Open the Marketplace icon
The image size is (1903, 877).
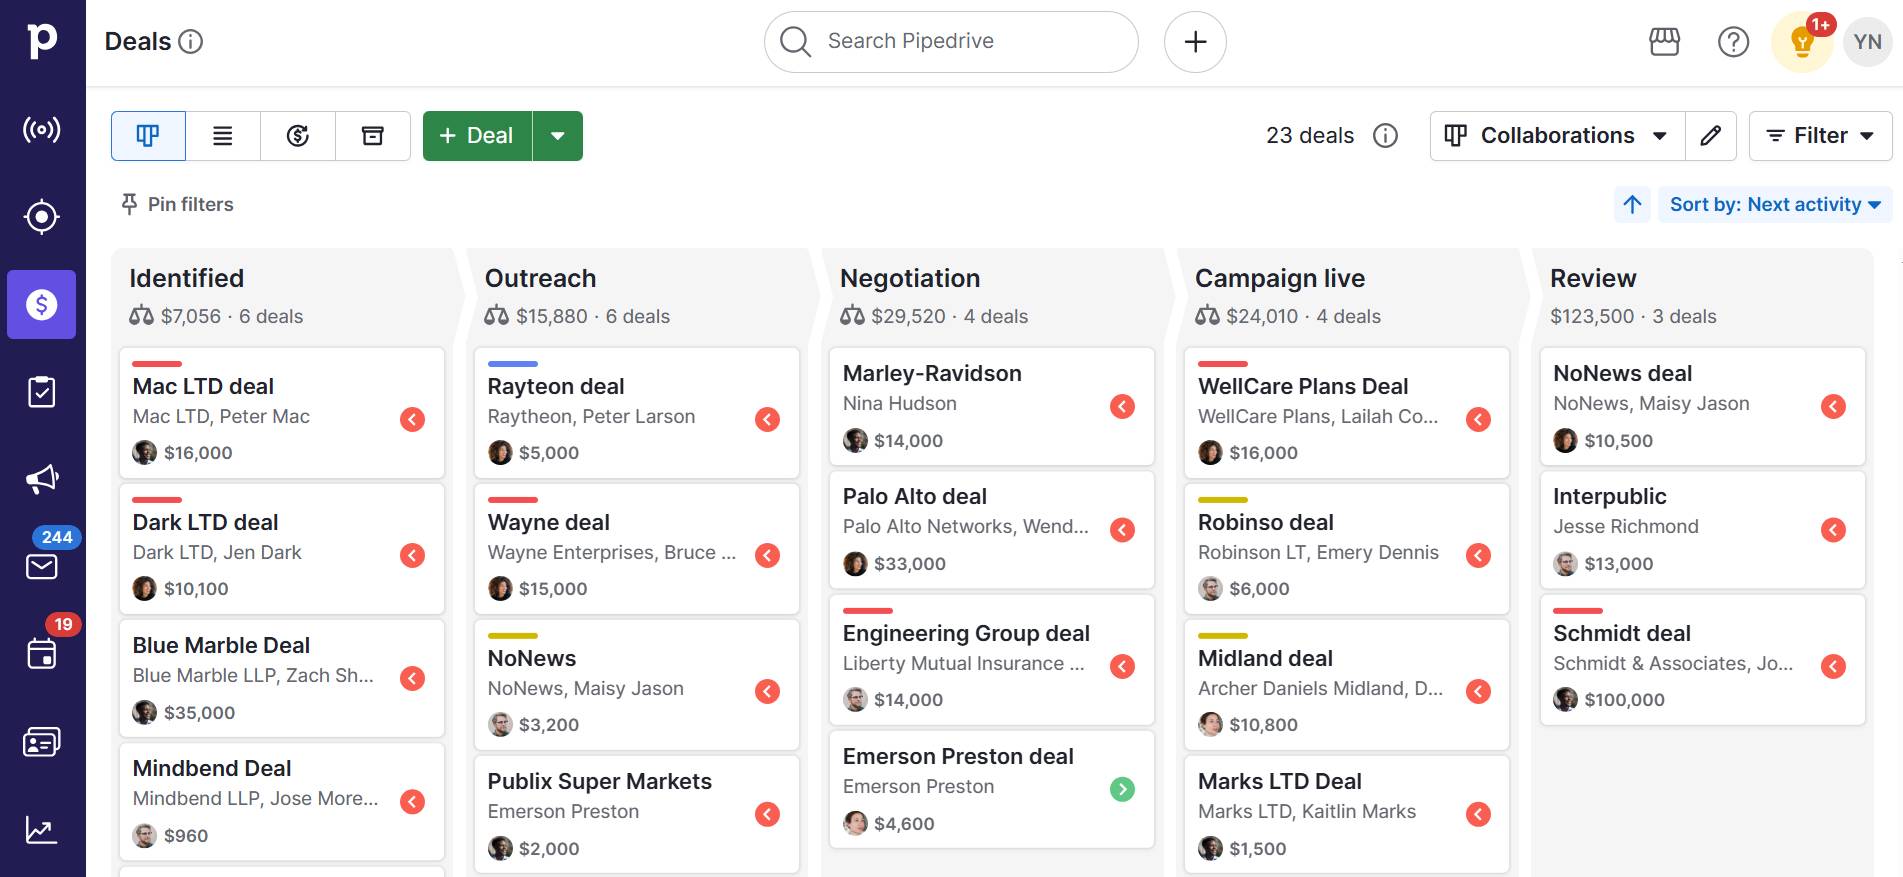[1664, 41]
